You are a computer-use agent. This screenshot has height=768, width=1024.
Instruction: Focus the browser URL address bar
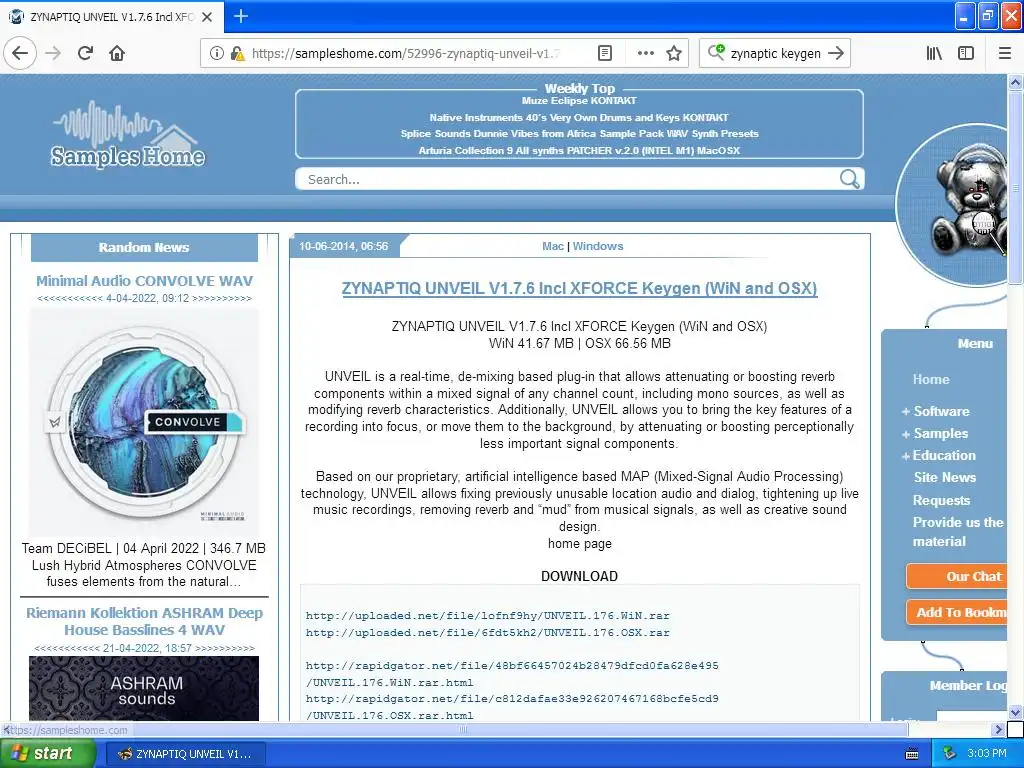point(405,54)
